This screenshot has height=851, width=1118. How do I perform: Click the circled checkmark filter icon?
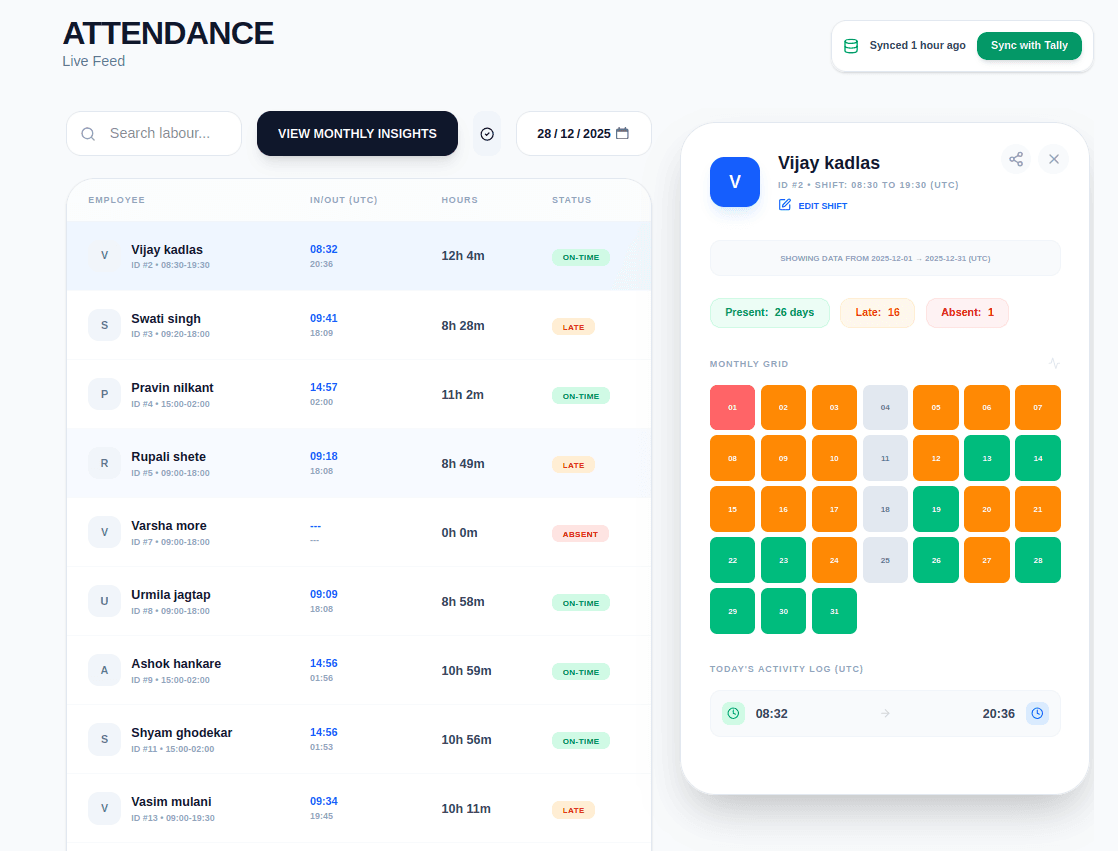(x=487, y=134)
